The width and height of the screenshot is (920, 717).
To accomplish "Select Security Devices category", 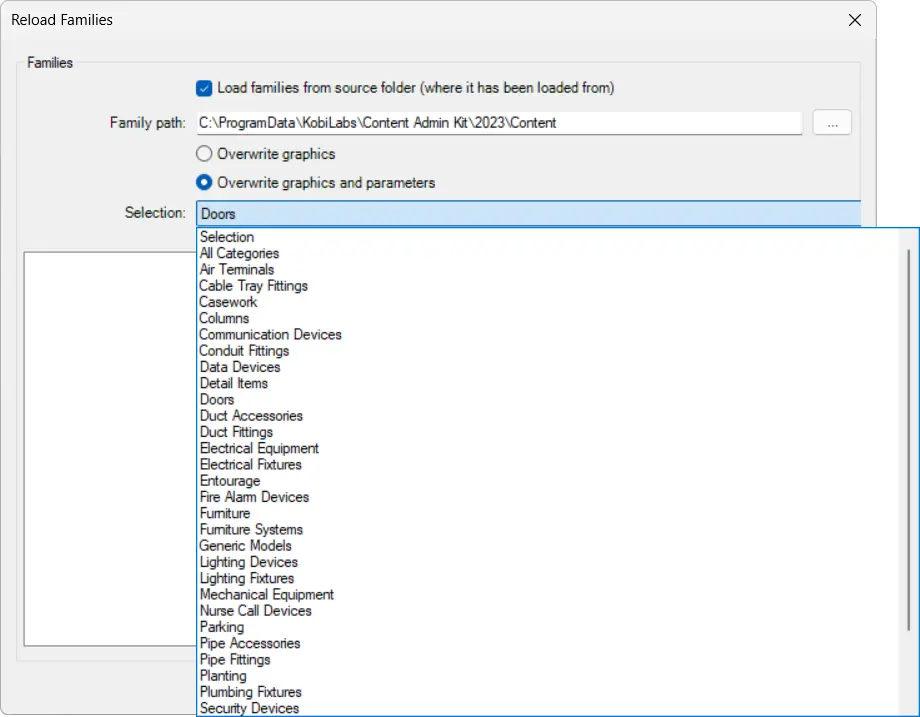I will coord(249,708).
